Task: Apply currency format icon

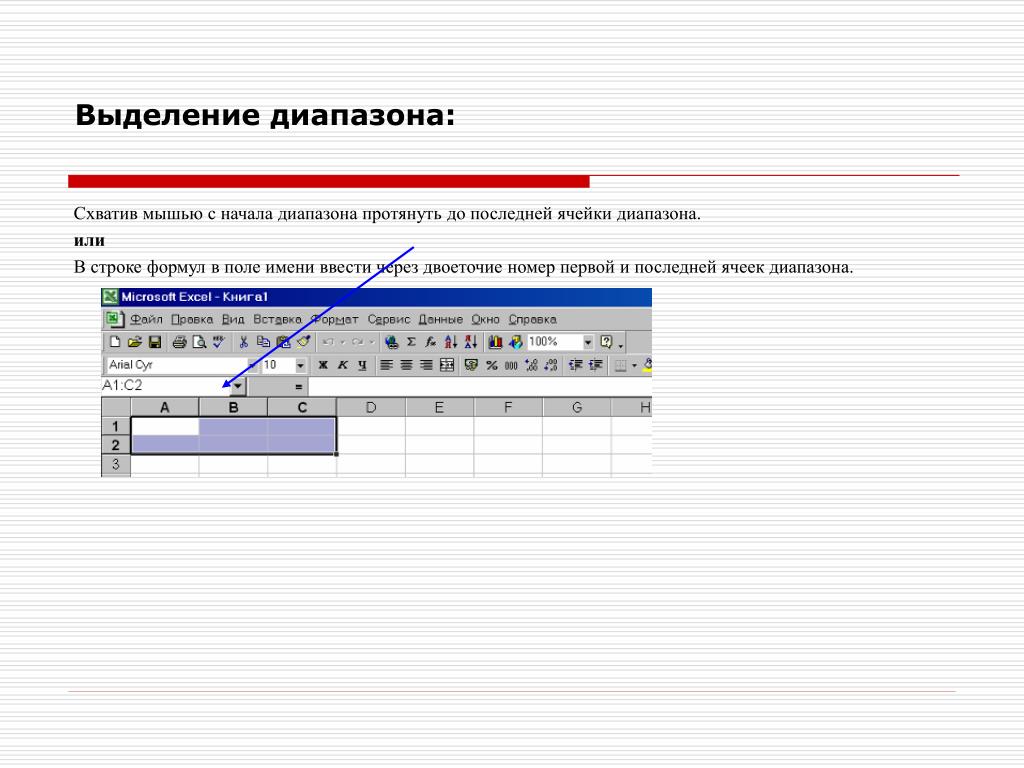Action: click(471, 365)
